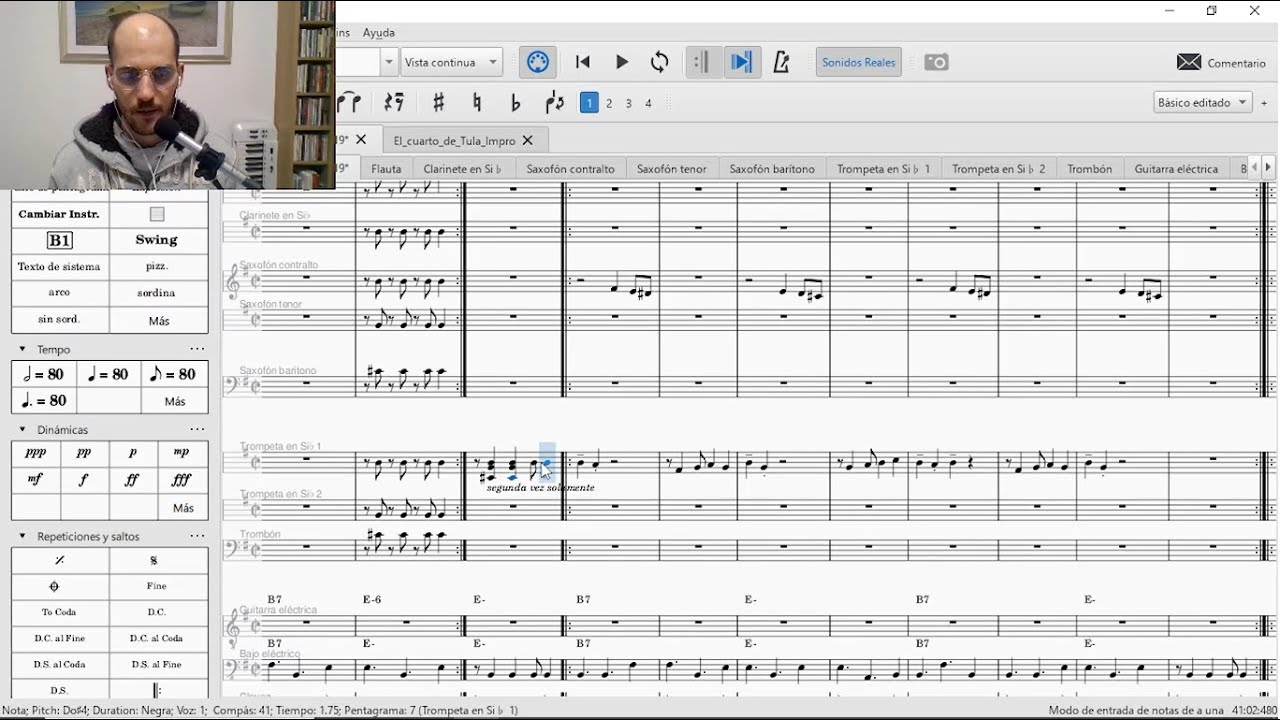The height and width of the screenshot is (720, 1280).
Task: Select eighth note = 80 tempo
Action: coord(174,374)
